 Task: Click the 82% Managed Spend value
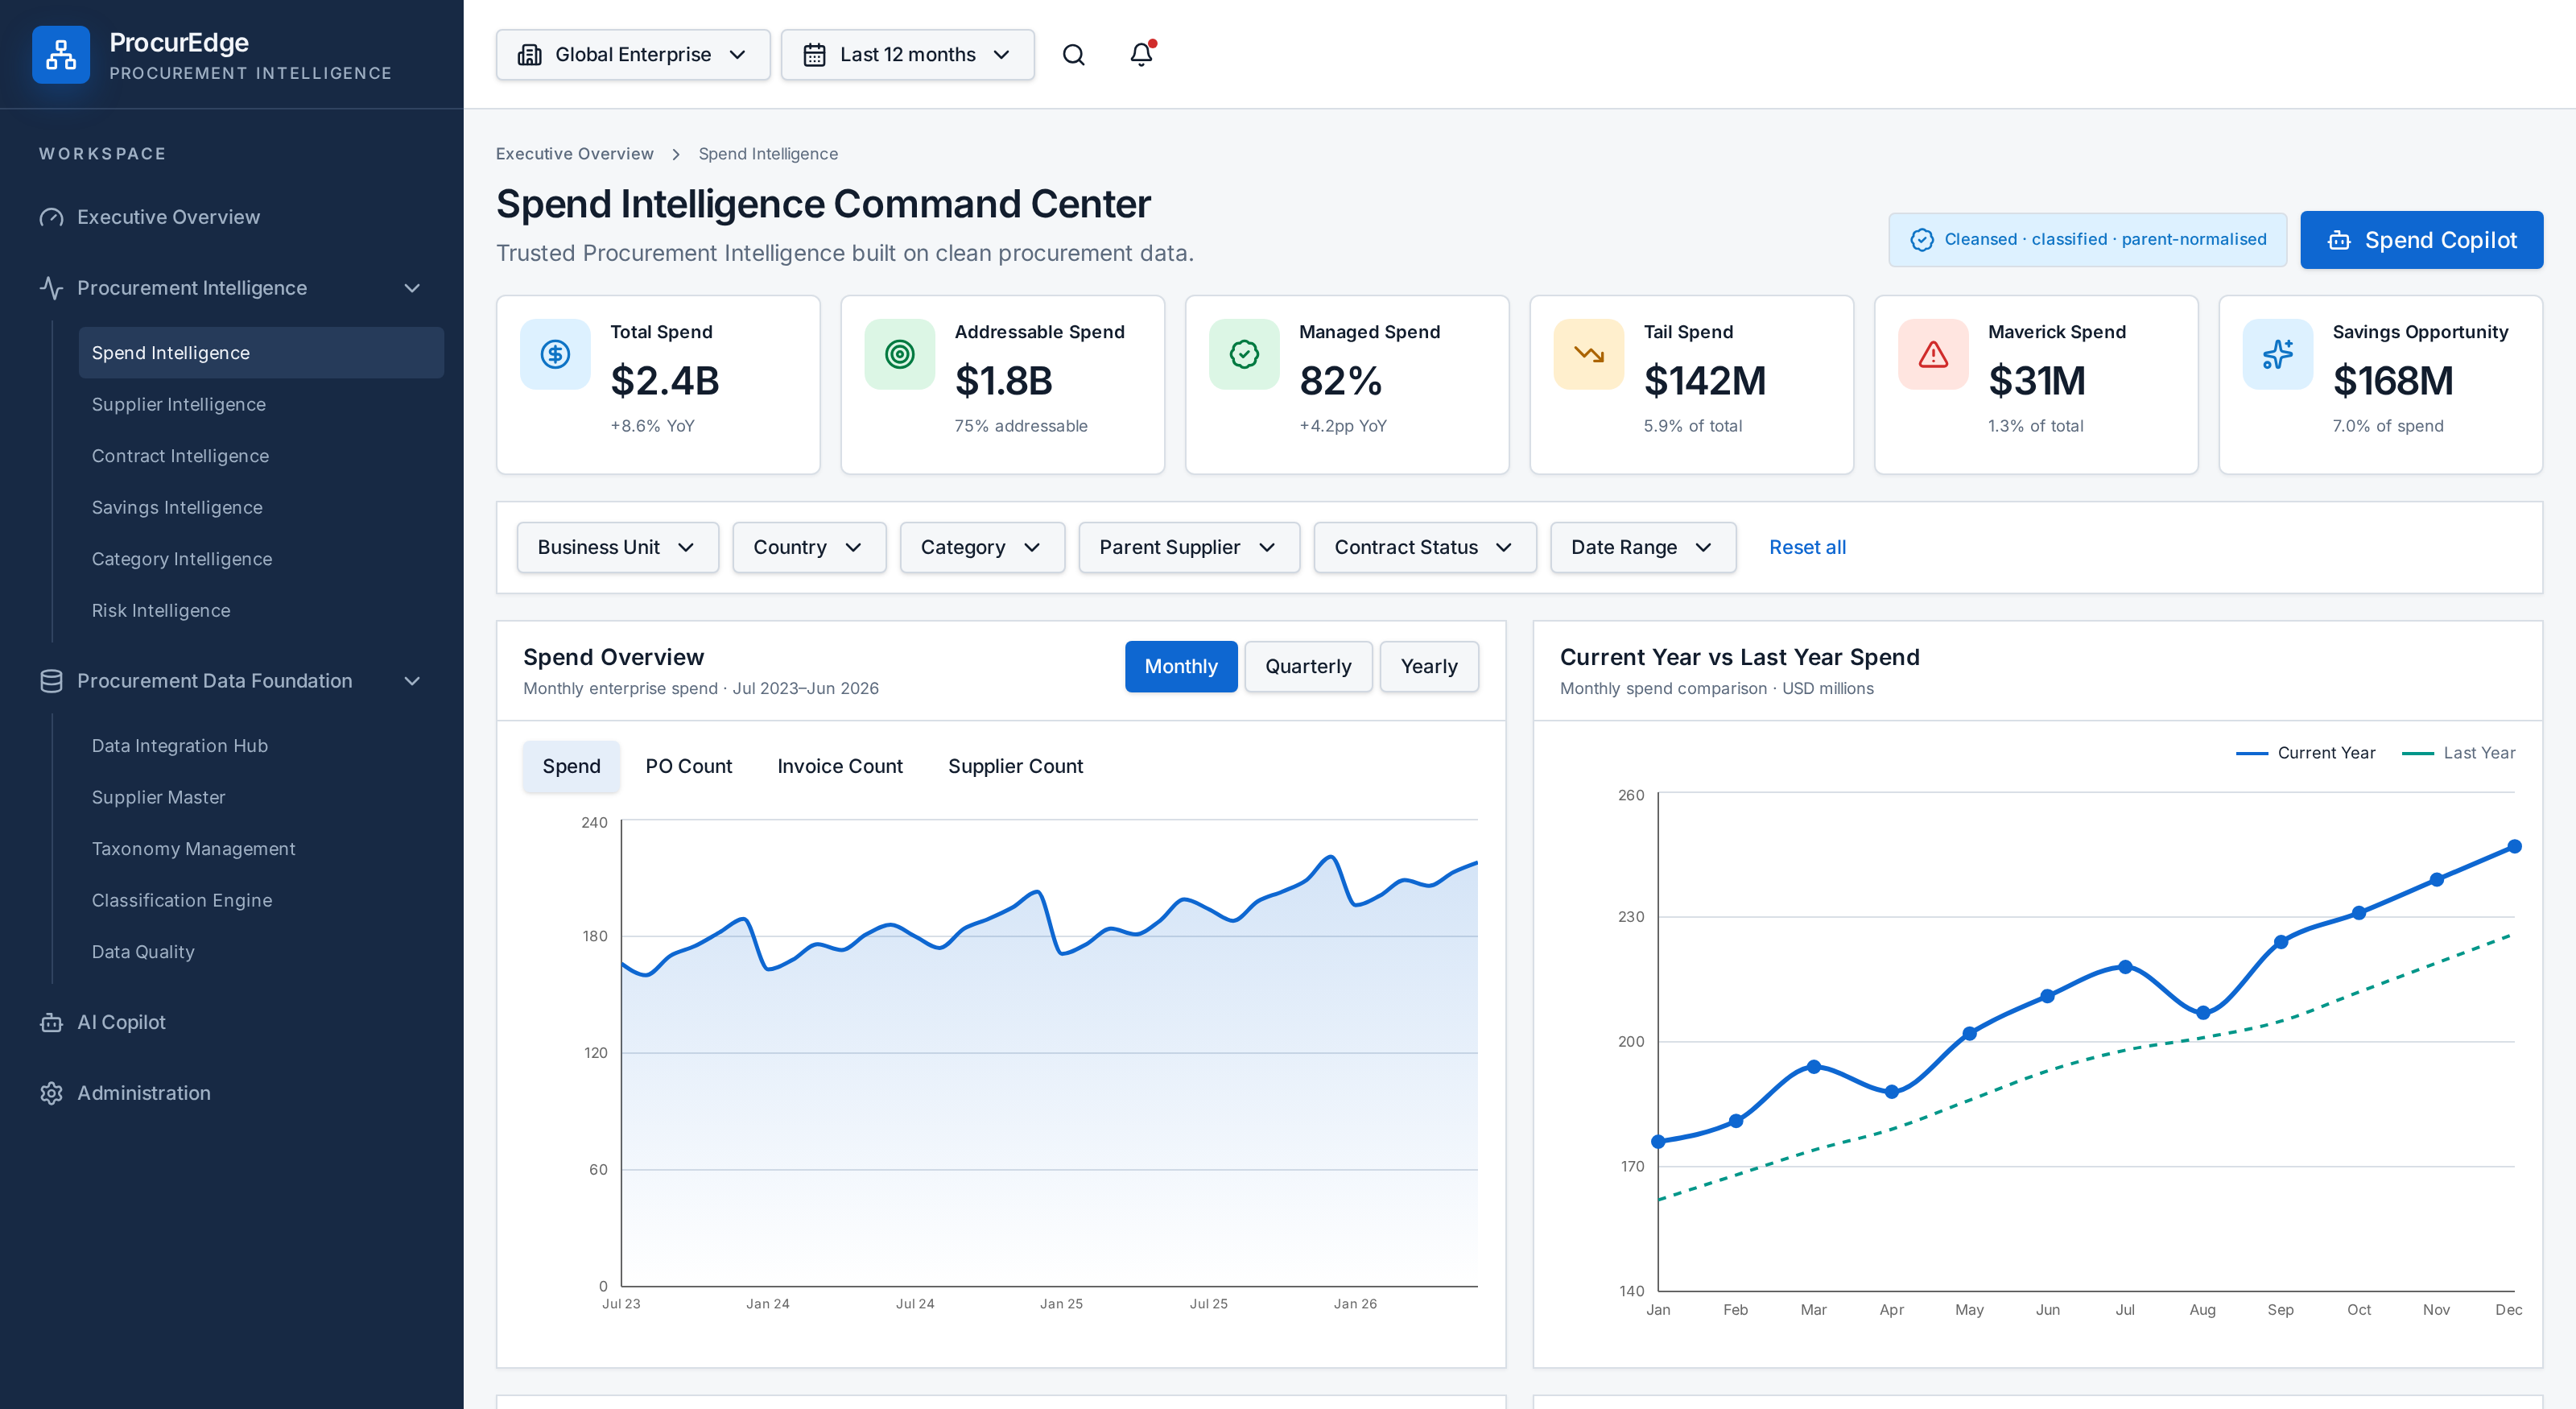click(1340, 381)
